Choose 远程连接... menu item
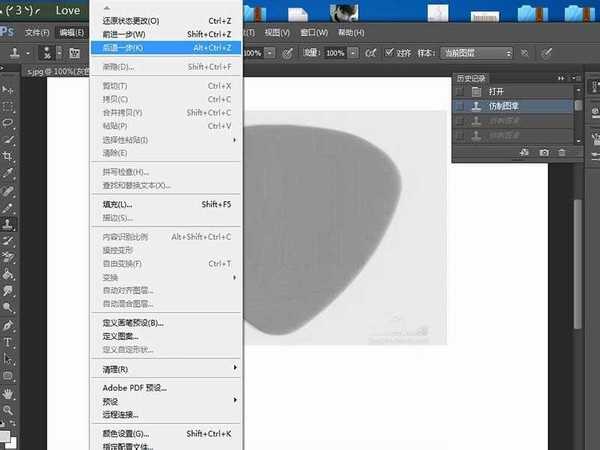Image resolution: width=600 pixels, height=450 pixels. (166, 414)
